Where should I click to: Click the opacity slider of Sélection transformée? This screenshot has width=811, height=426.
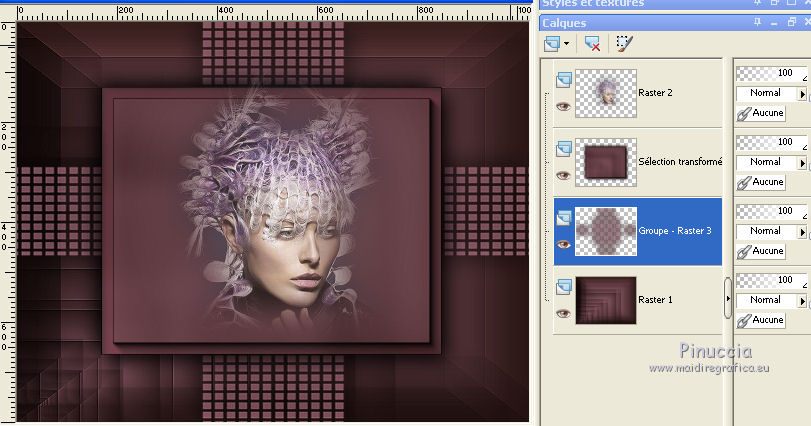click(771, 143)
